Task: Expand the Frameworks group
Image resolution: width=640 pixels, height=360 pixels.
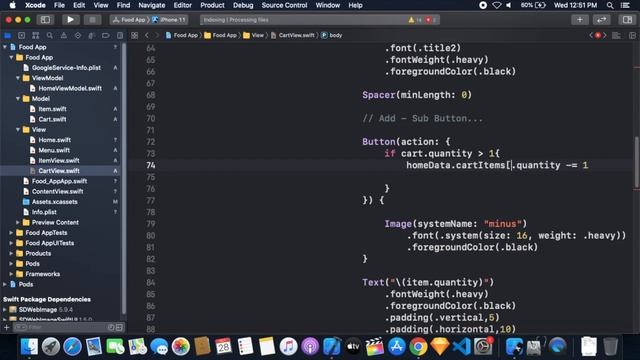Action: pos(11,274)
